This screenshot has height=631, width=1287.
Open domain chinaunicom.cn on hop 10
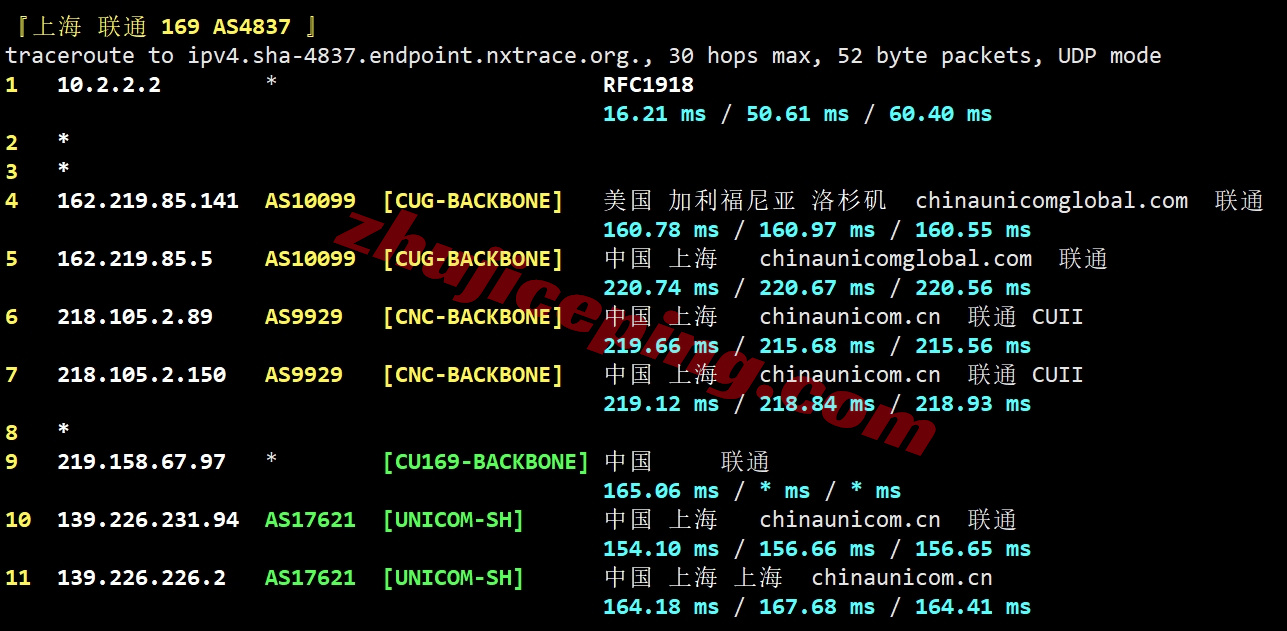[x=851, y=519]
